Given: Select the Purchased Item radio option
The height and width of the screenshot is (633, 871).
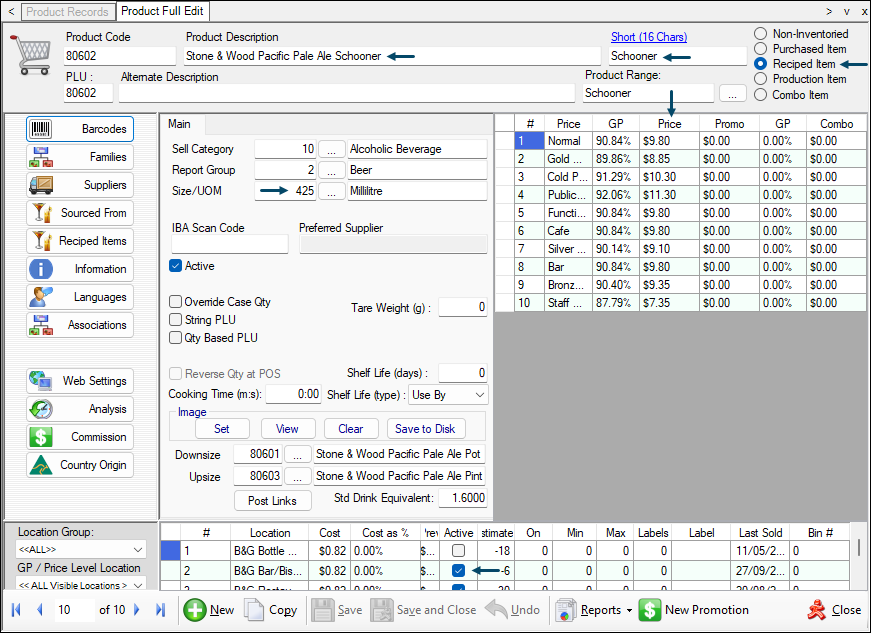Looking at the screenshot, I should [x=760, y=49].
